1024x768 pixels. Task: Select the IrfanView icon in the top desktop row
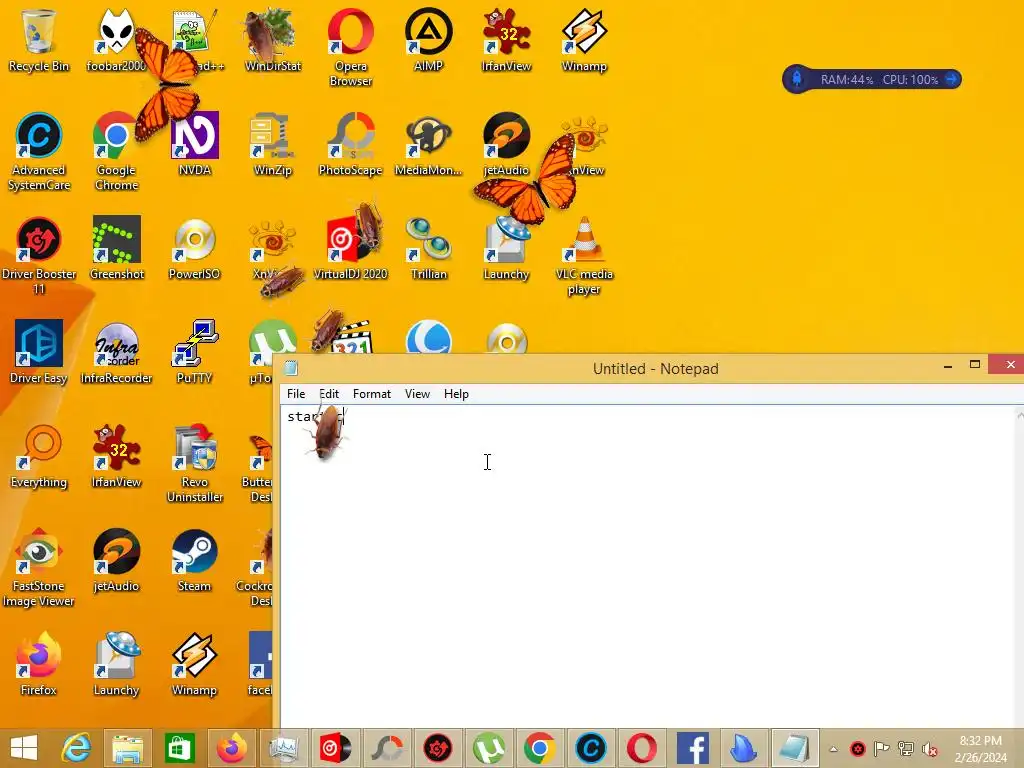pos(506,40)
